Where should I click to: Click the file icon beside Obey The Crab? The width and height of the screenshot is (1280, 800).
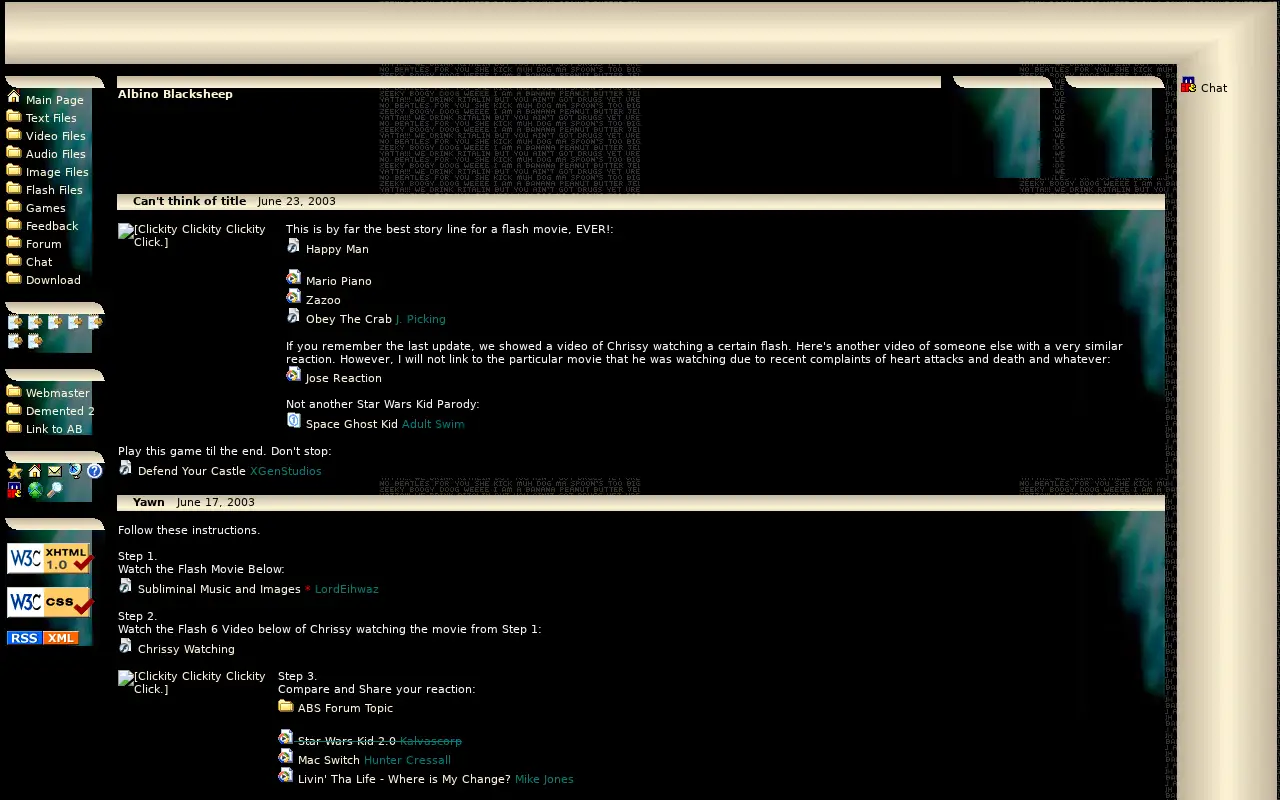point(293,316)
